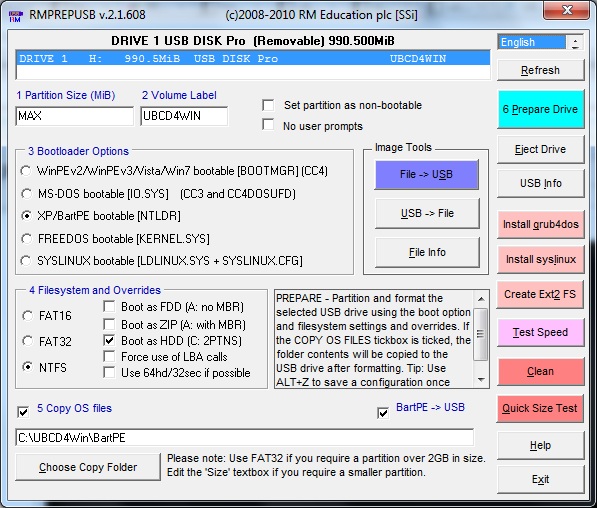Focus the Partition Size field containing MAX

[75, 116]
